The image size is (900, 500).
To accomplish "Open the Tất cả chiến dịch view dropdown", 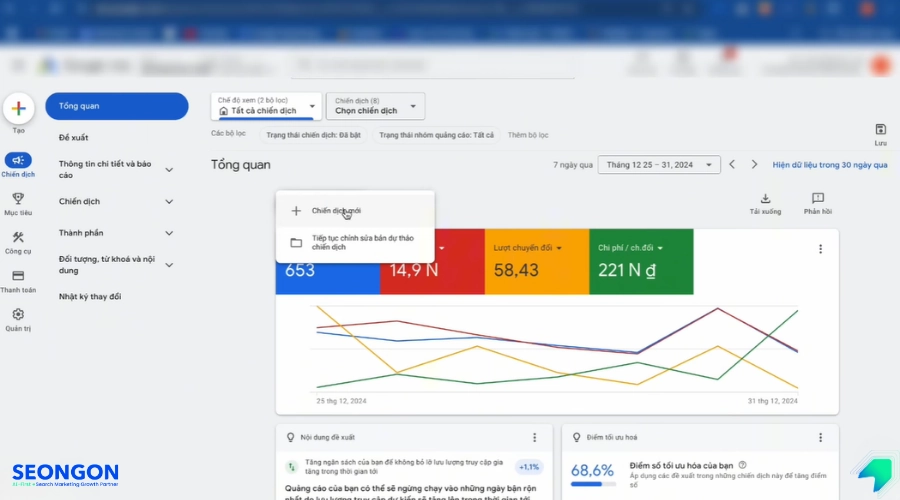I will pos(266,106).
